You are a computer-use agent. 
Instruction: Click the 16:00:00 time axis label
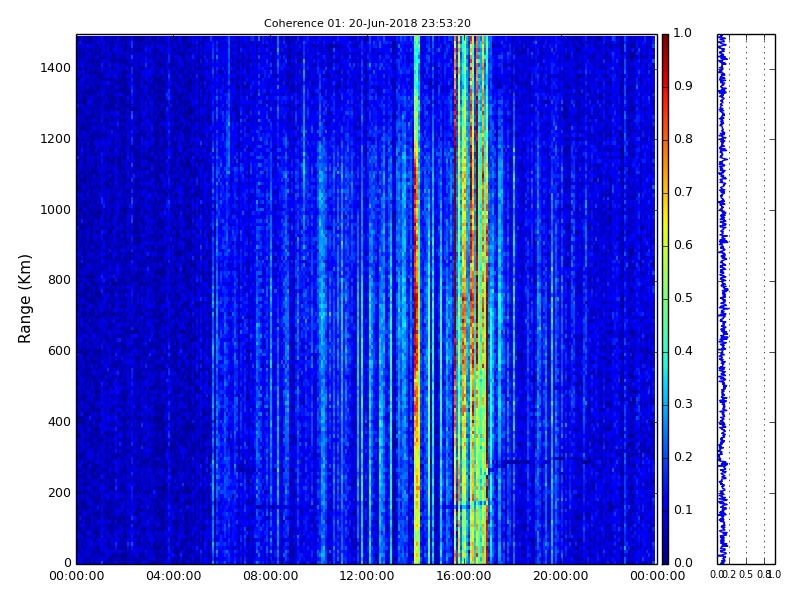[x=464, y=577]
